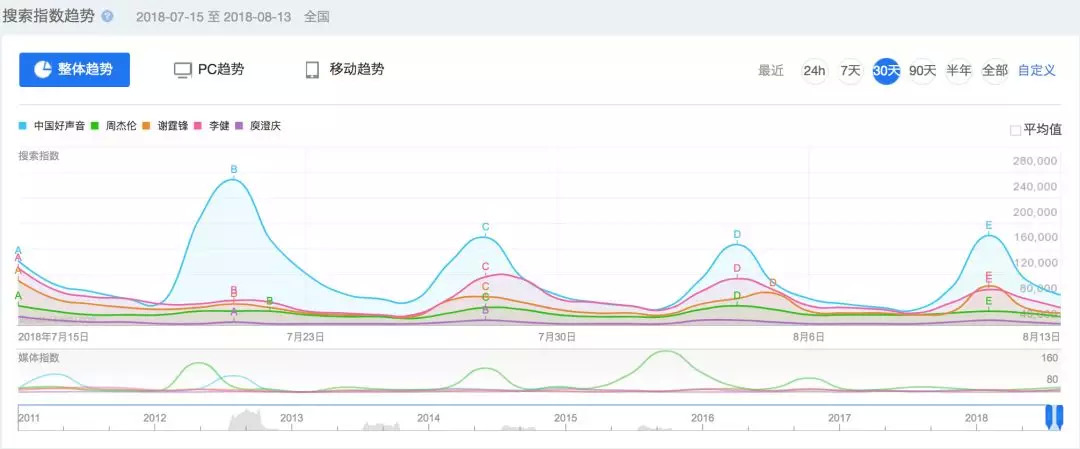
Task: Select the 90天 time range
Action: (922, 71)
